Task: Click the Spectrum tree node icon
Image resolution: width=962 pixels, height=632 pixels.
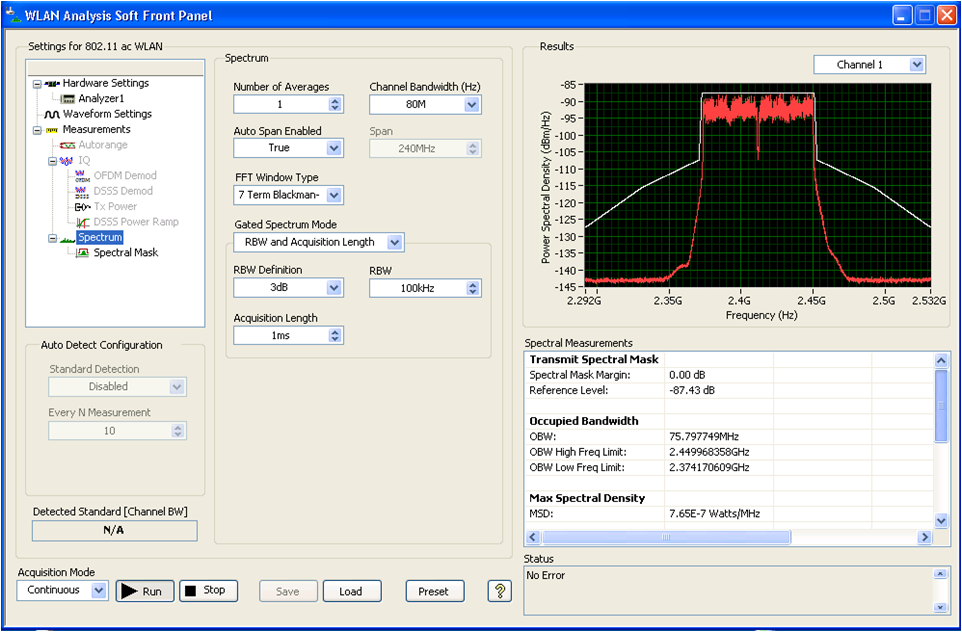Action: click(67, 238)
